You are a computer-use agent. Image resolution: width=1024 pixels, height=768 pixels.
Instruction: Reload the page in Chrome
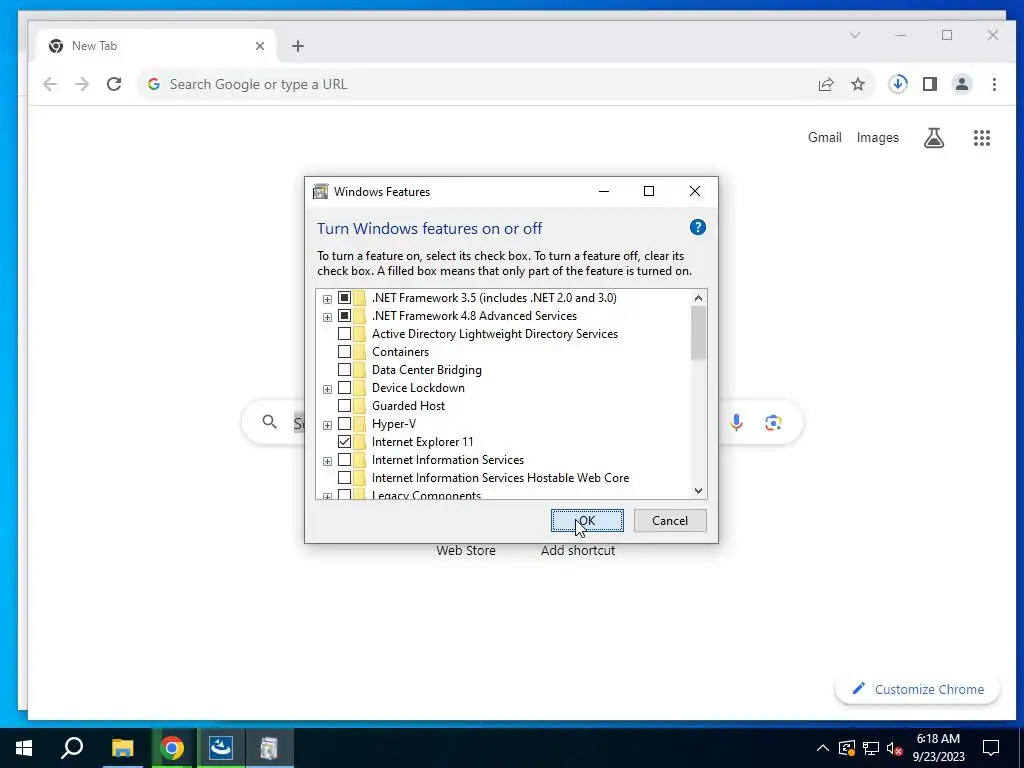click(114, 84)
